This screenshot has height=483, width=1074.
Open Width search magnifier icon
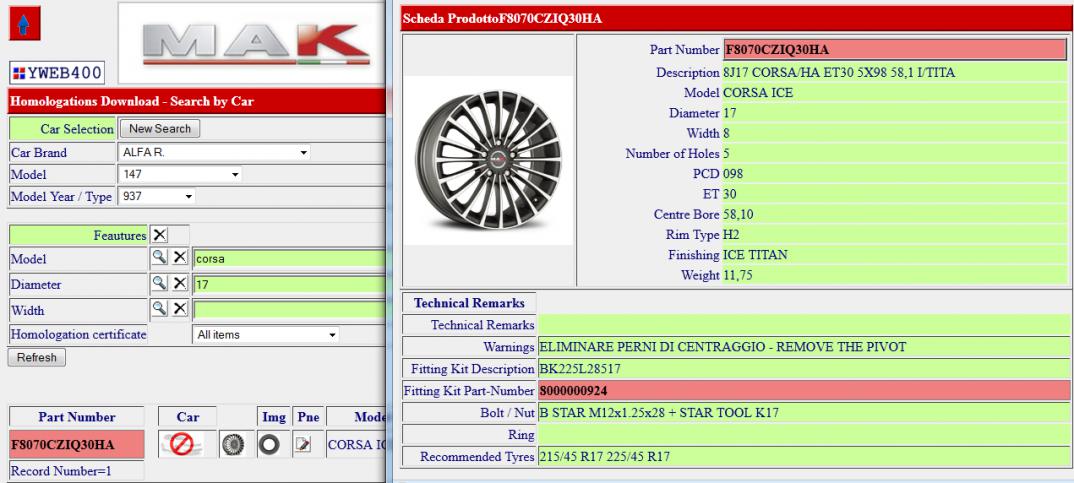pos(159,309)
